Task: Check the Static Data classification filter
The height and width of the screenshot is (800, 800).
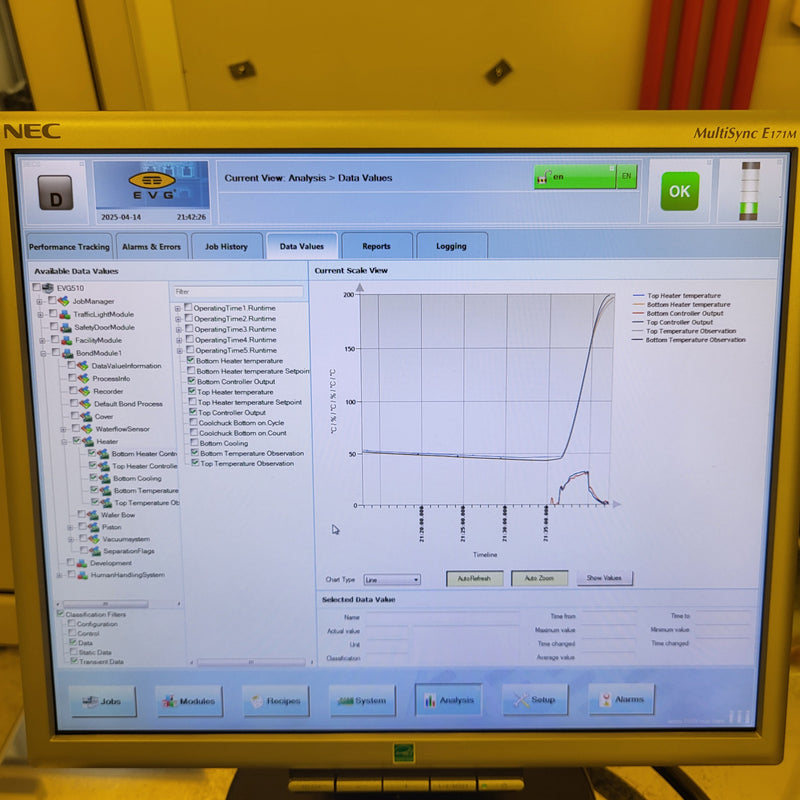Action: [x=72, y=652]
